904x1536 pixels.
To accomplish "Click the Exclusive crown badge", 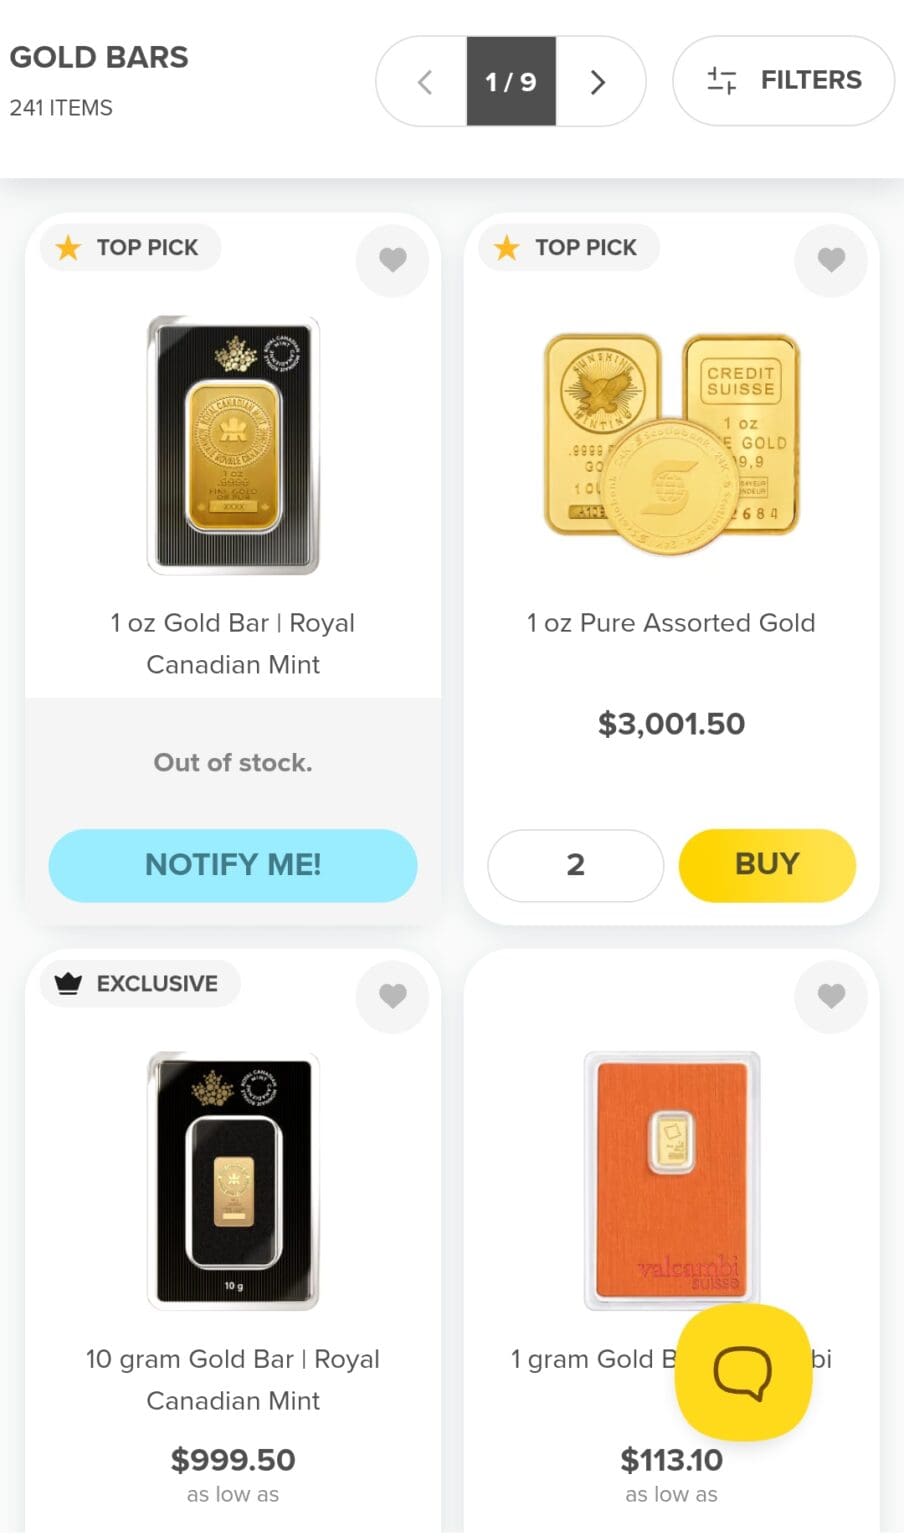I will click(x=138, y=983).
